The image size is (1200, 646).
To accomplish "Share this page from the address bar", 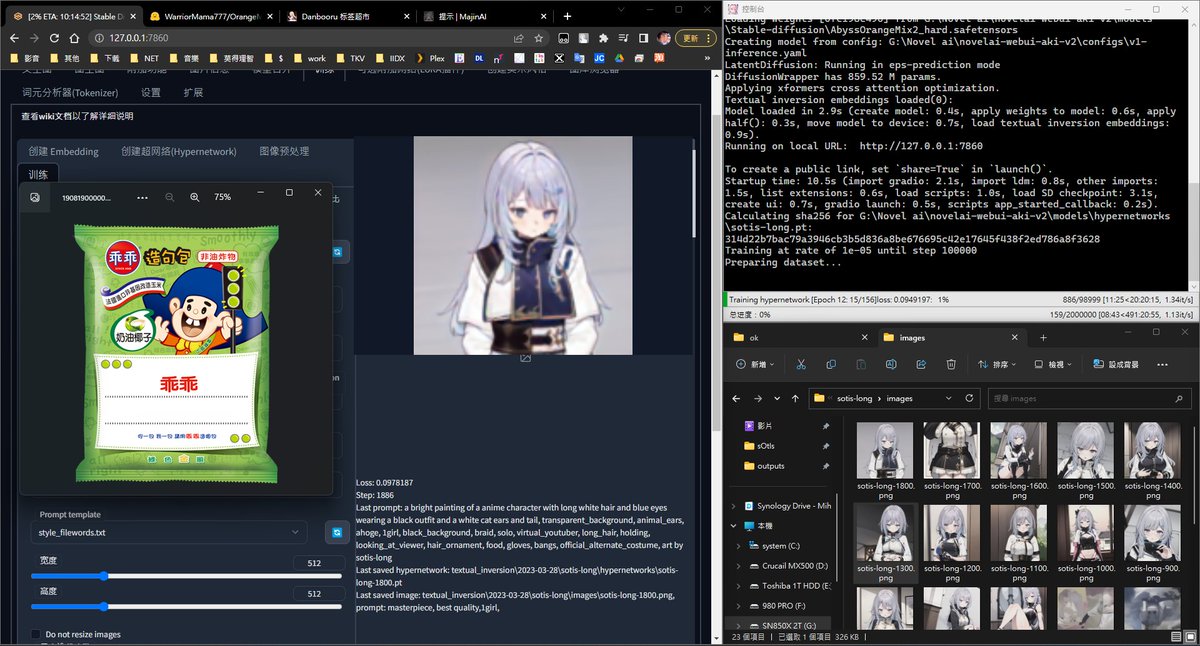I will pos(518,38).
